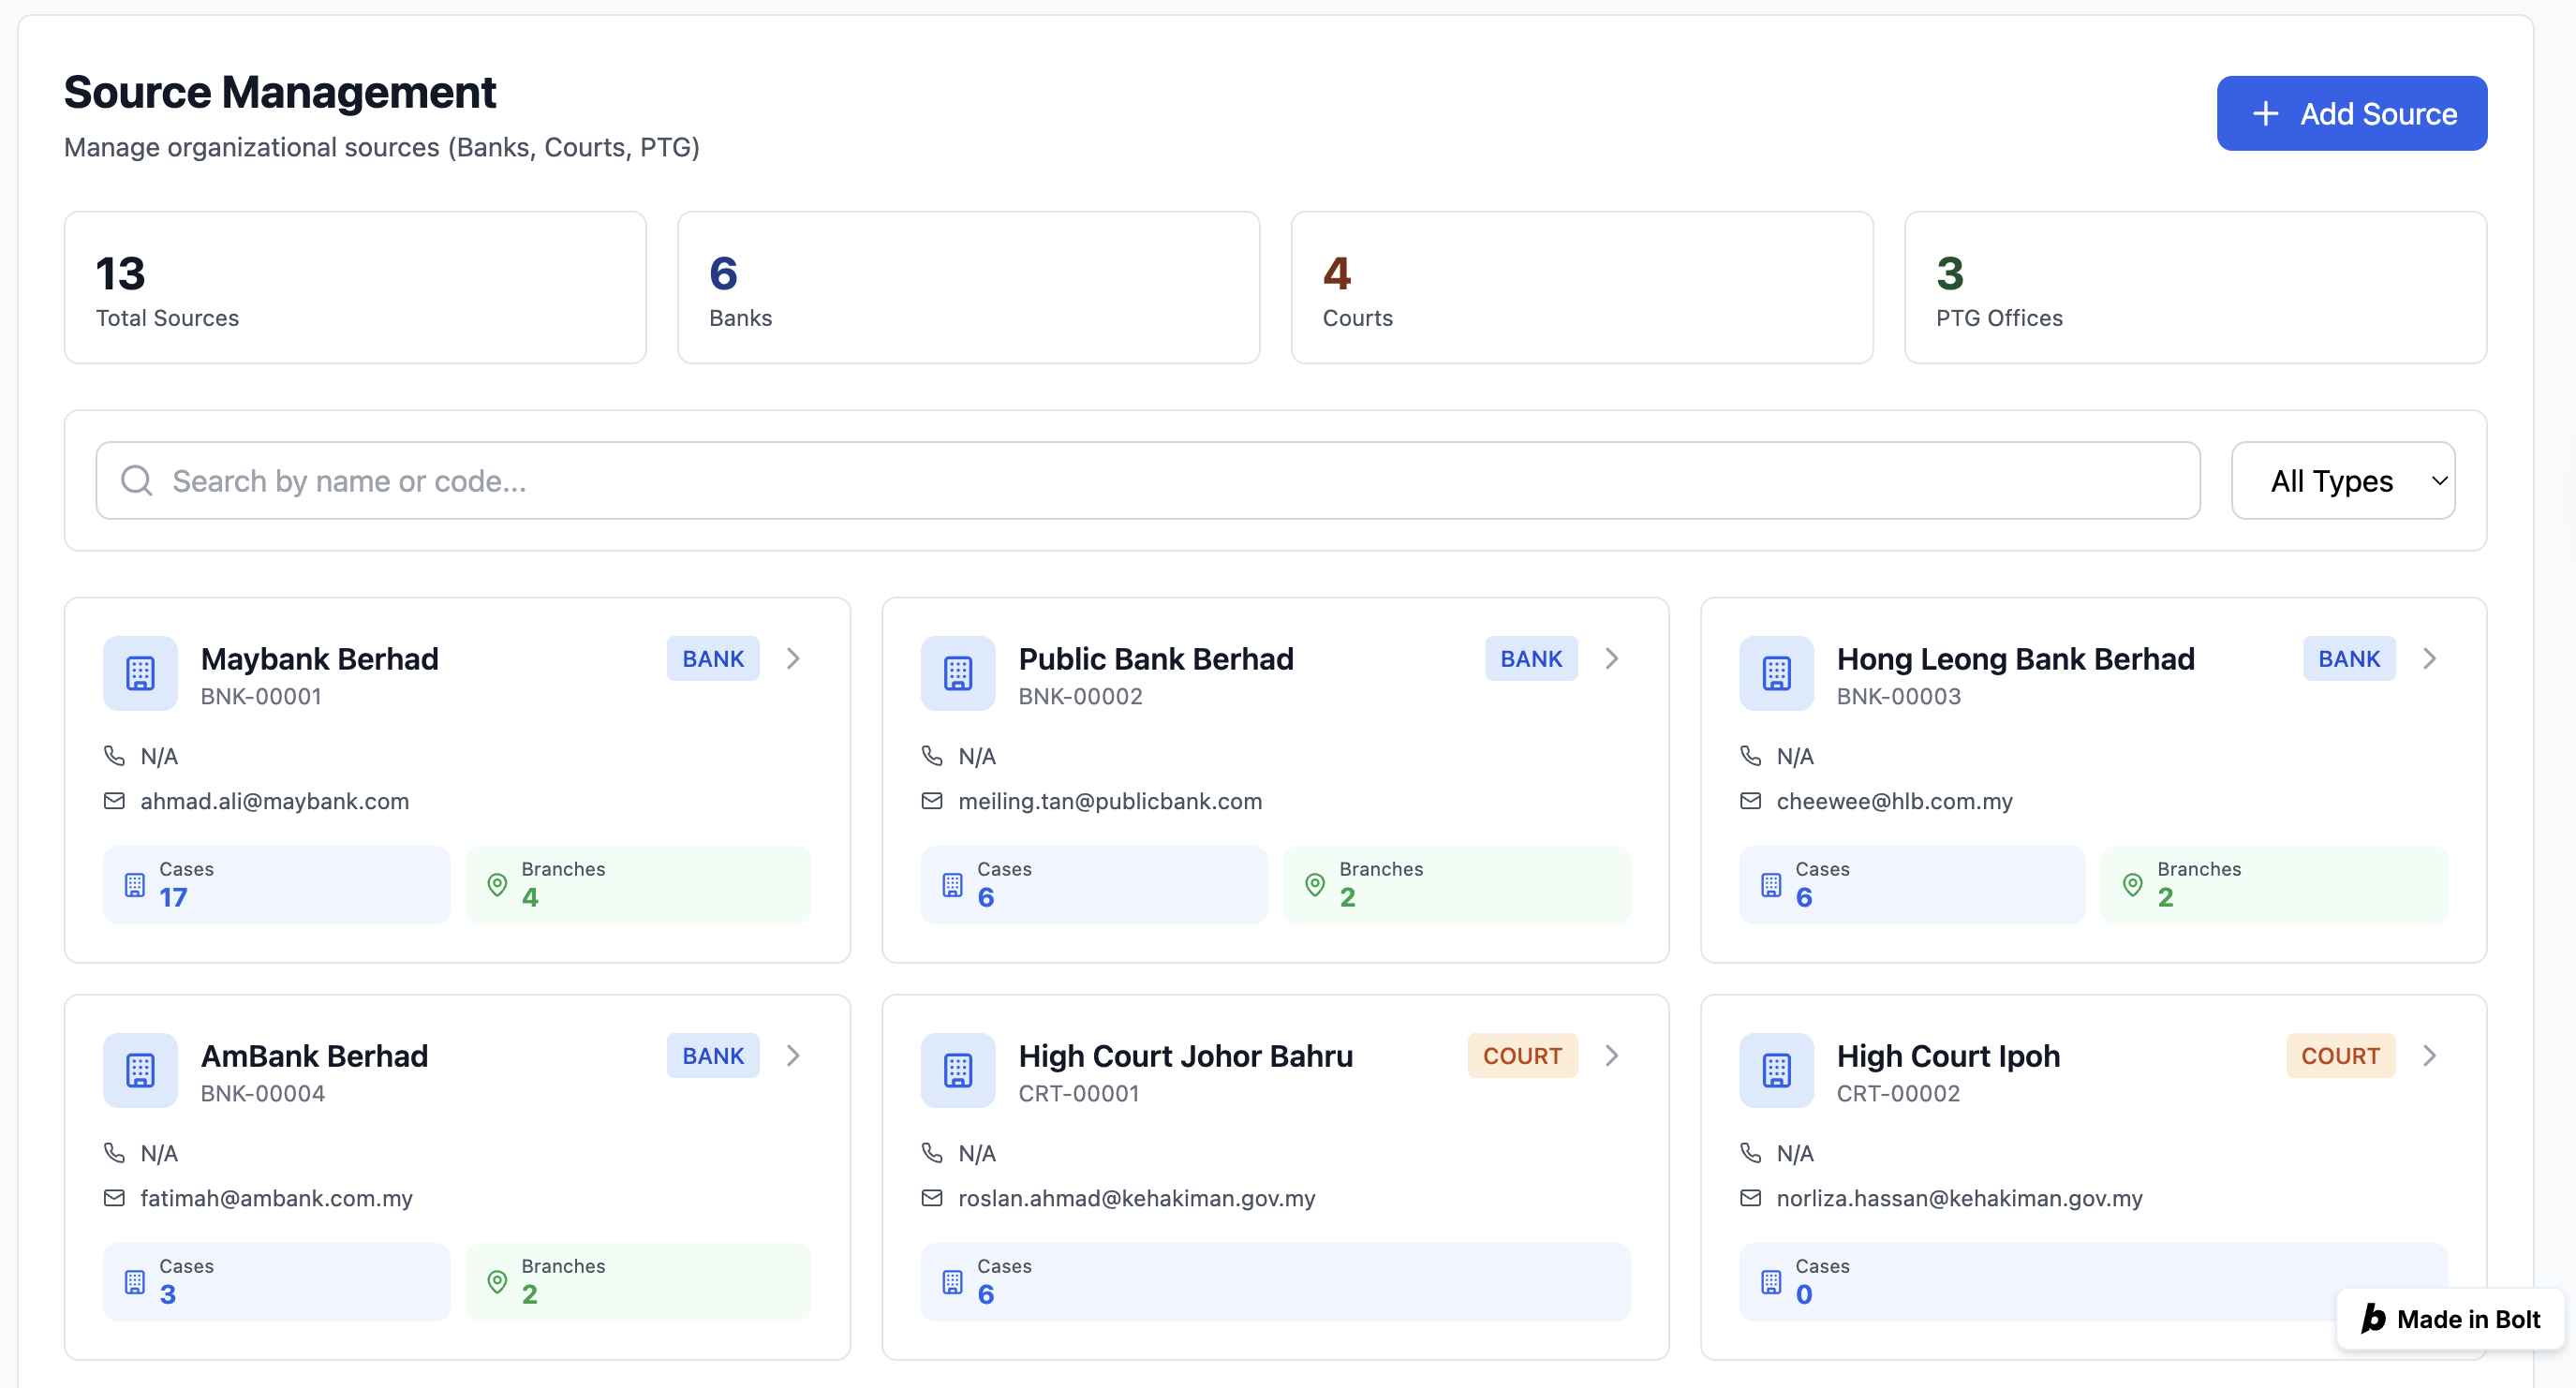Click the Source Management heading
Viewport: 2576px width, 1388px height.
(280, 92)
